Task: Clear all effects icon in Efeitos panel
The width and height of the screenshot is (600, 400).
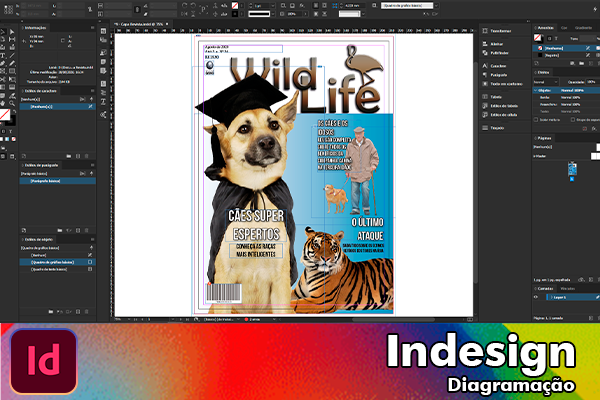Action: pyautogui.click(x=585, y=129)
